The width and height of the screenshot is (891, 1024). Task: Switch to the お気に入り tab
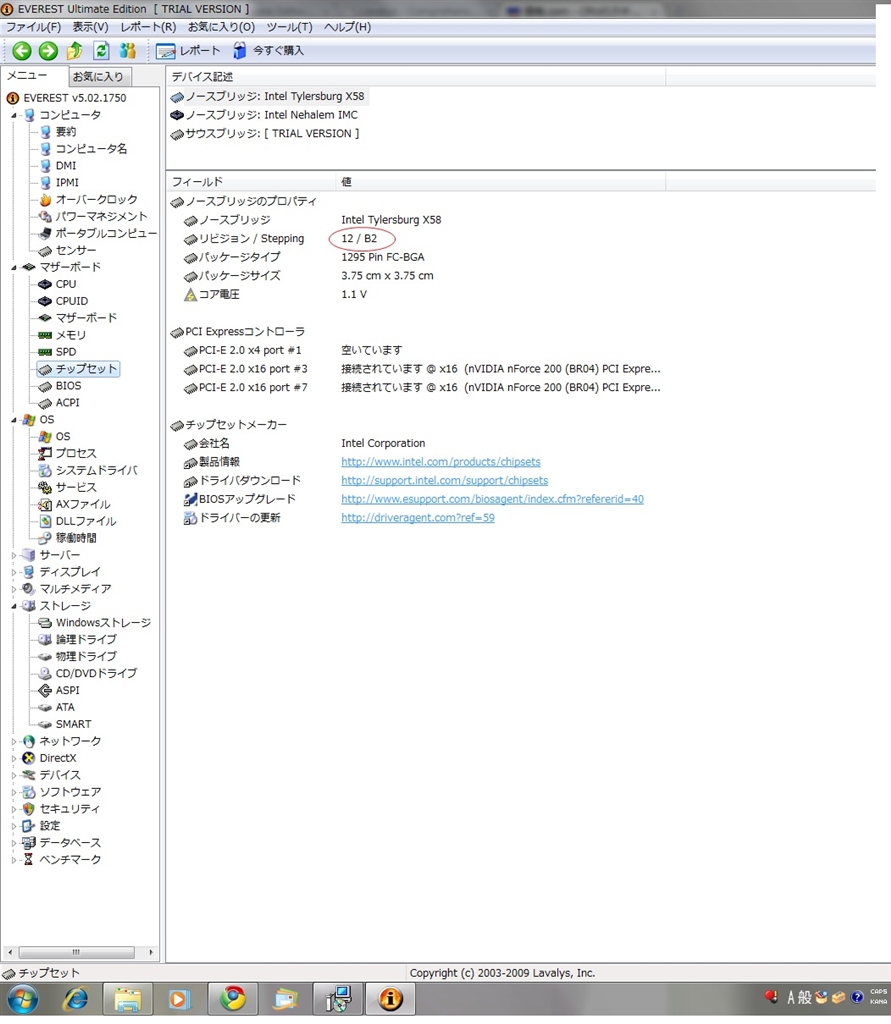coord(98,77)
